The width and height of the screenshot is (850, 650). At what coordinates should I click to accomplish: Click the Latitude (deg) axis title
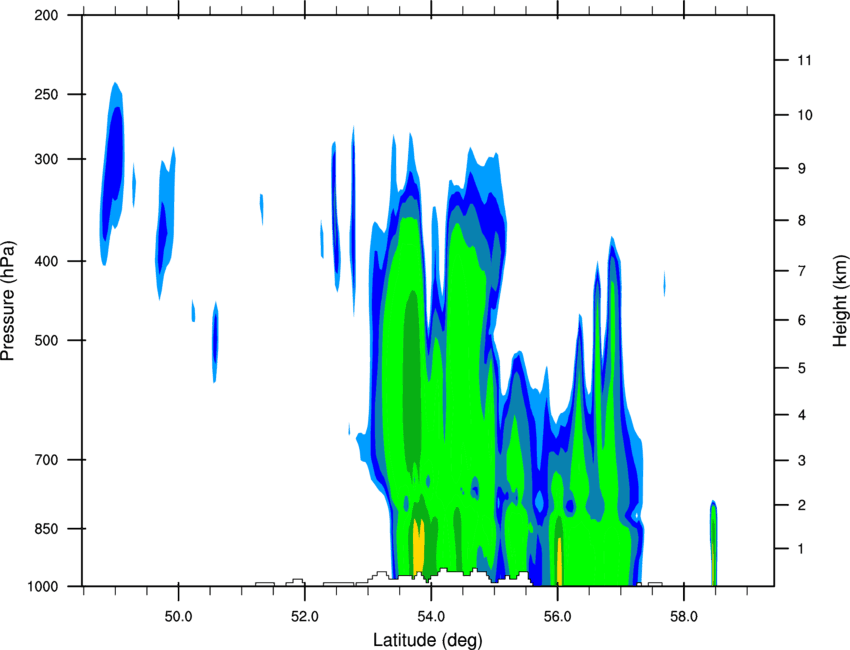pos(427,640)
